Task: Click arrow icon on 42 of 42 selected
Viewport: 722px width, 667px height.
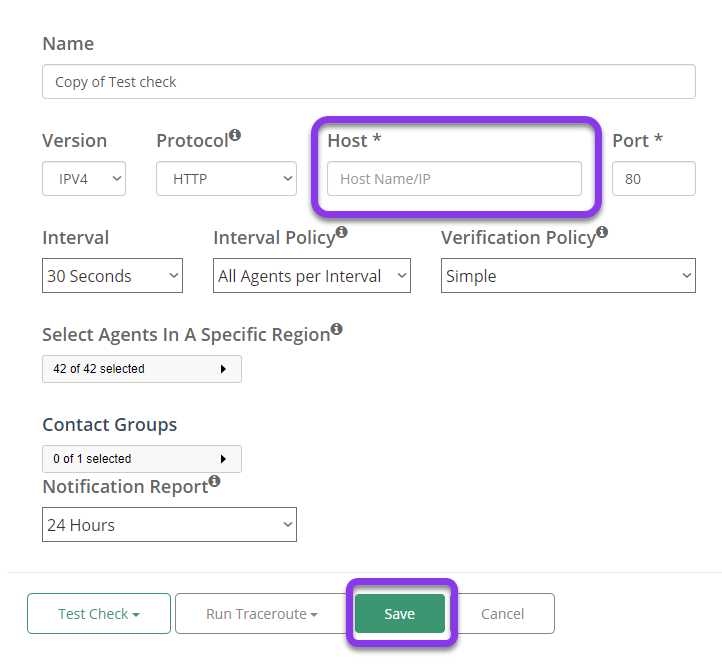Action: tap(223, 369)
